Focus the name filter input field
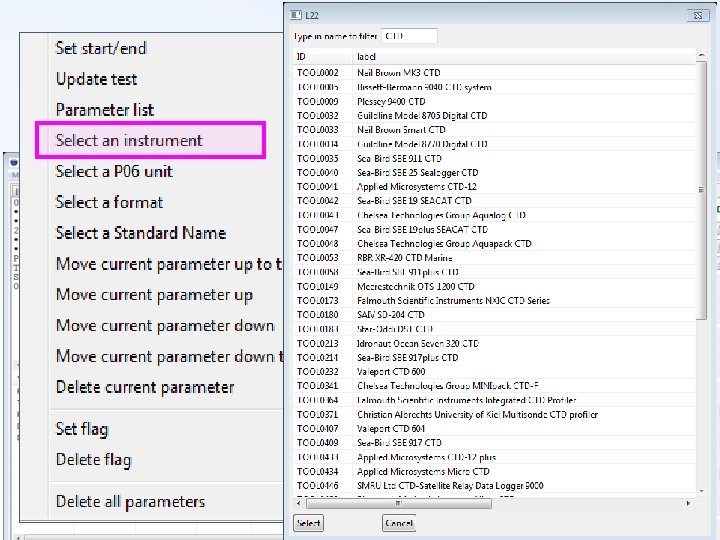 409,36
